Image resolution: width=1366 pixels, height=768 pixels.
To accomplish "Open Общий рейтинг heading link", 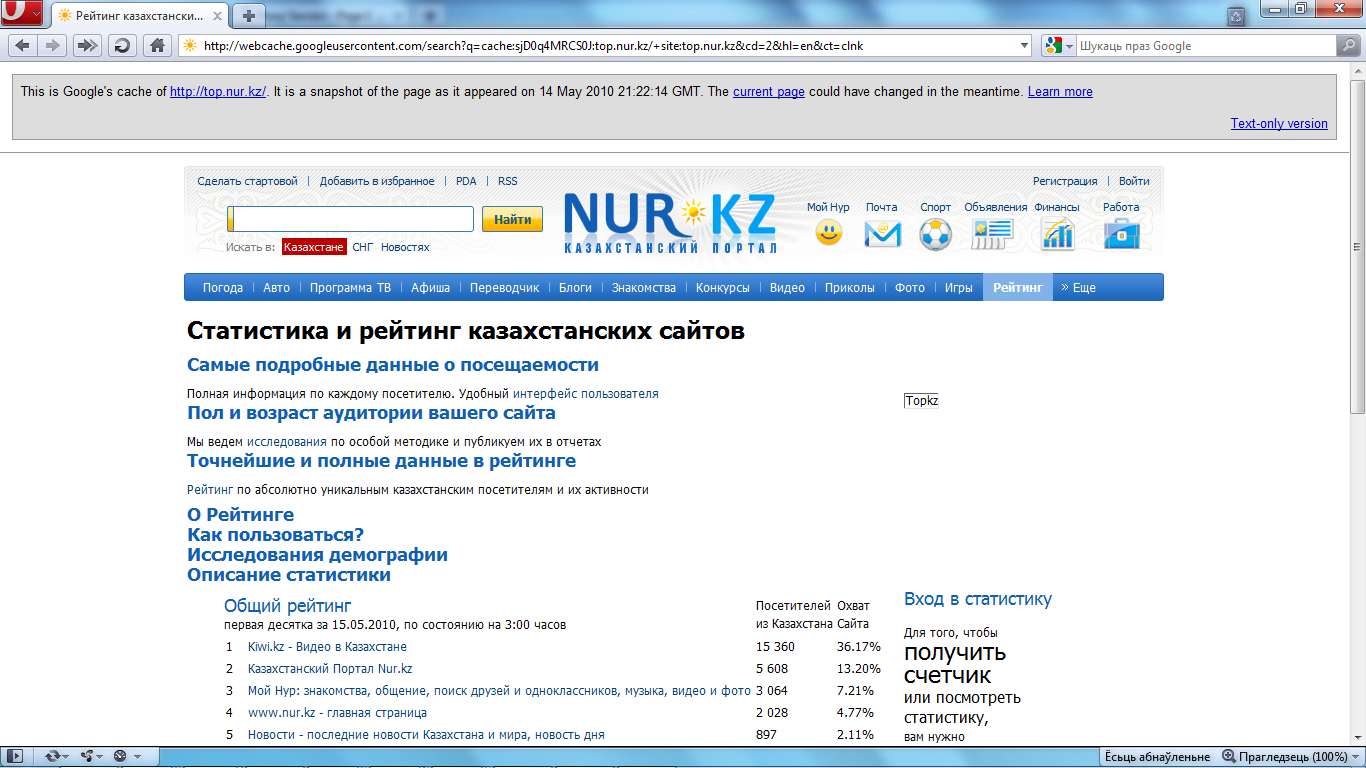I will click(x=288, y=606).
